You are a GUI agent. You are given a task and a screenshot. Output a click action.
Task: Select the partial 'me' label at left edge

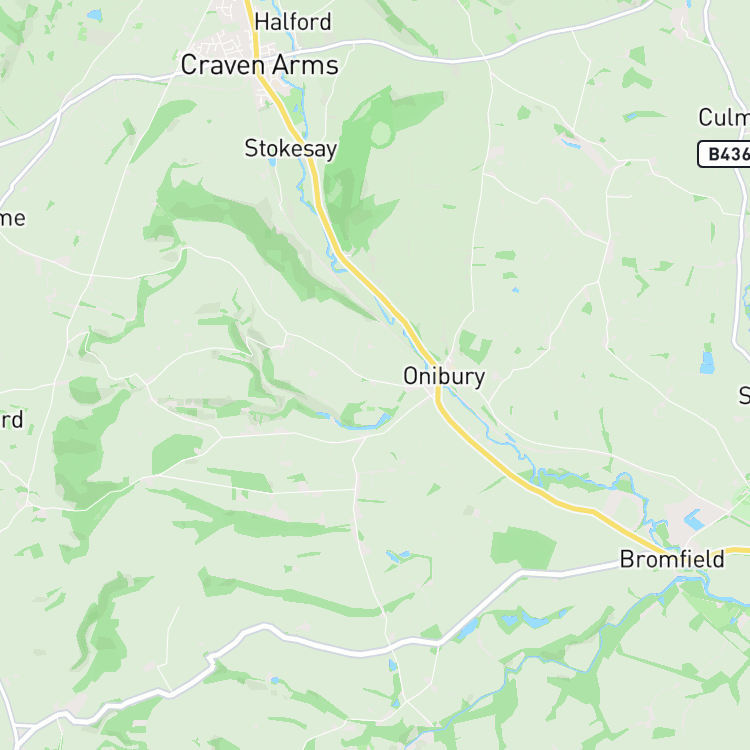point(13,219)
